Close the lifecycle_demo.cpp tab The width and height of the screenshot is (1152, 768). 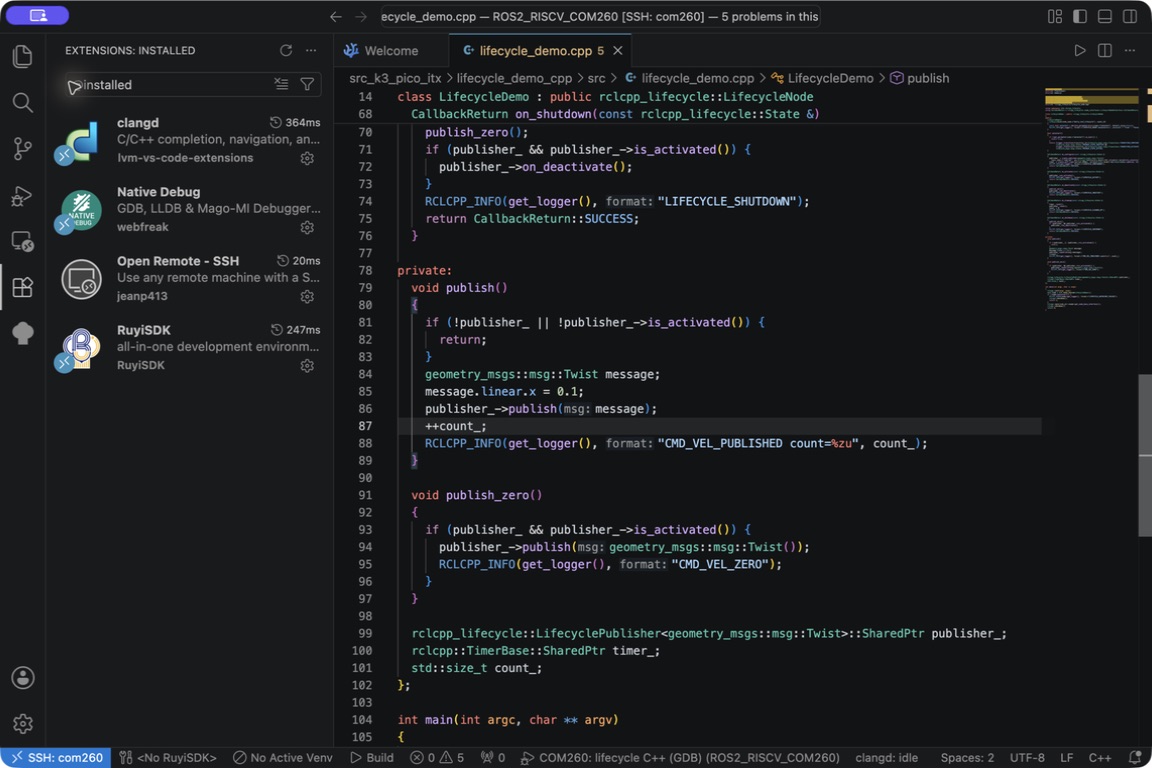(618, 51)
